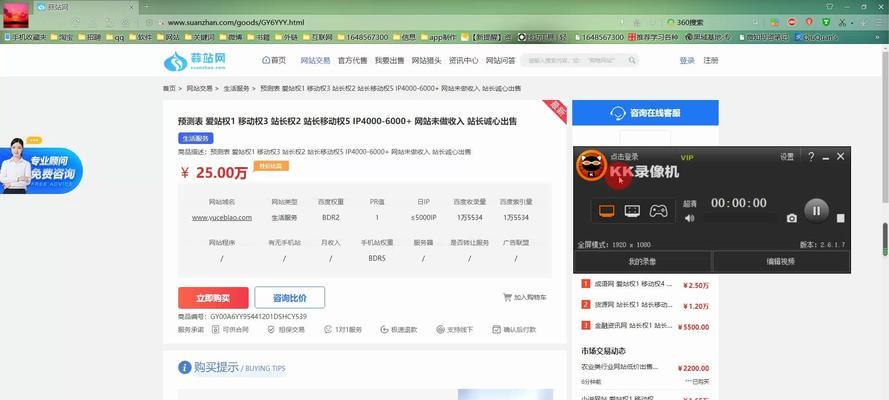This screenshot has width=889, height=400.
Task: Click 咨询在线客服 blue banner
Action: click(645, 113)
